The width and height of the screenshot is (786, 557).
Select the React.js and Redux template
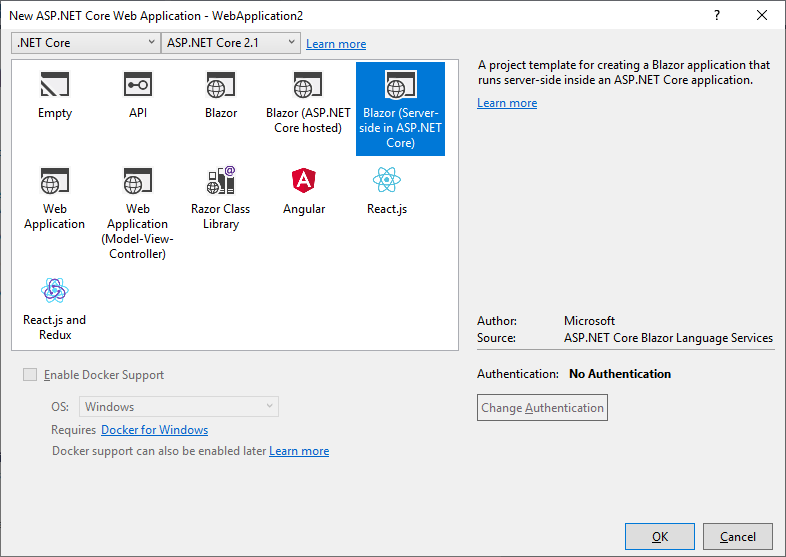55,308
